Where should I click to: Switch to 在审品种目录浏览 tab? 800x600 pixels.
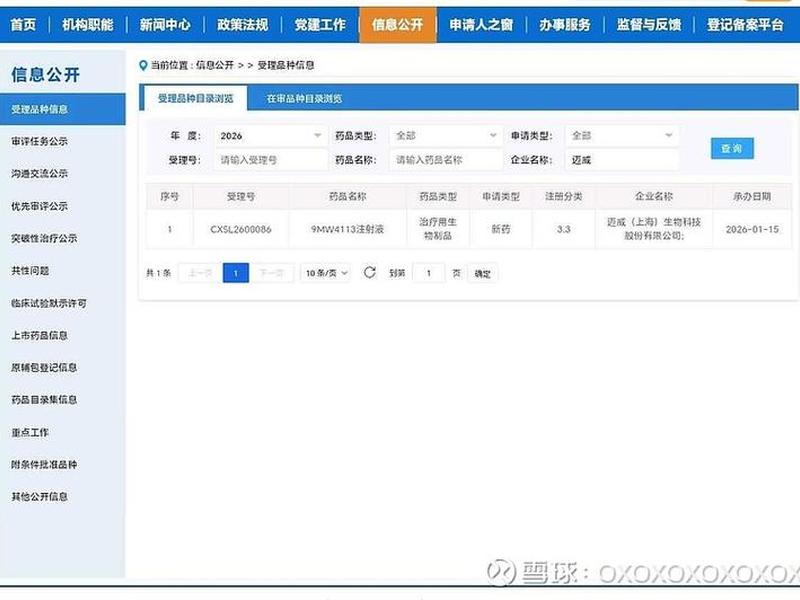click(x=304, y=98)
